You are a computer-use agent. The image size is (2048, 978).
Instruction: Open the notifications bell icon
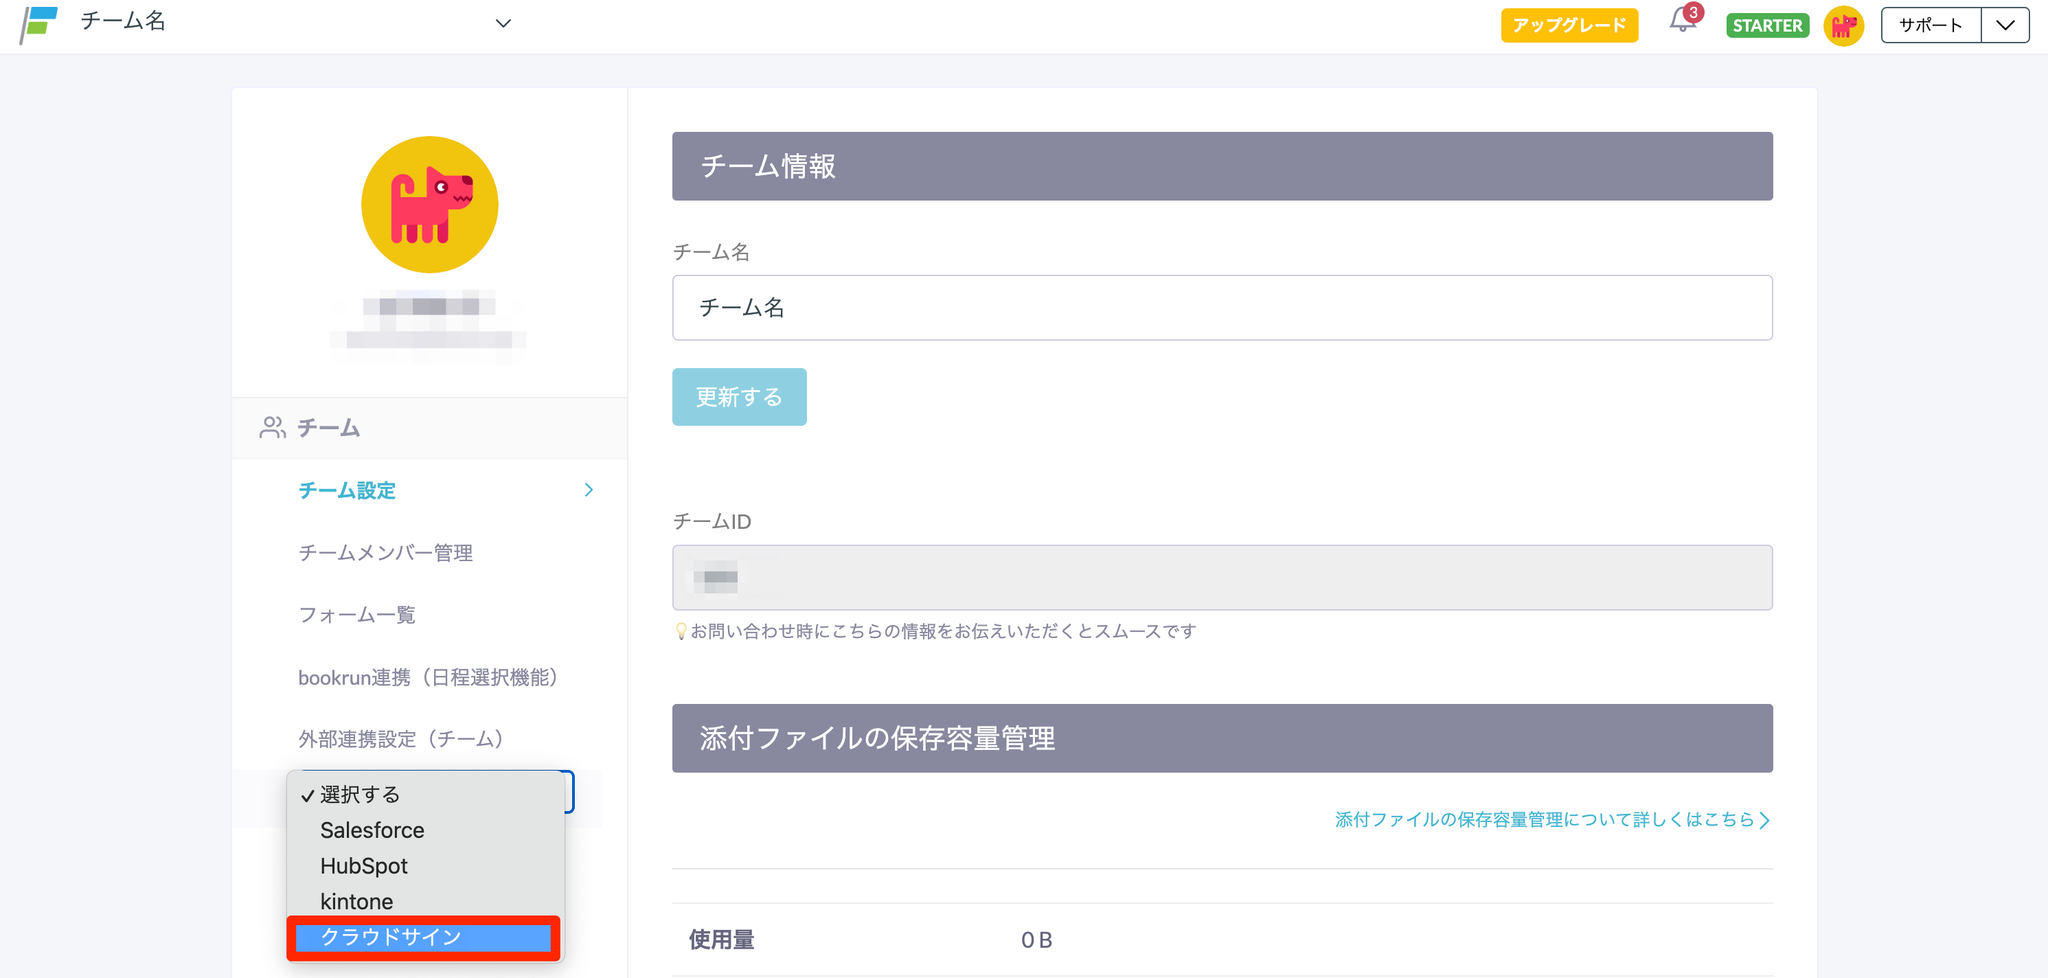click(1682, 22)
